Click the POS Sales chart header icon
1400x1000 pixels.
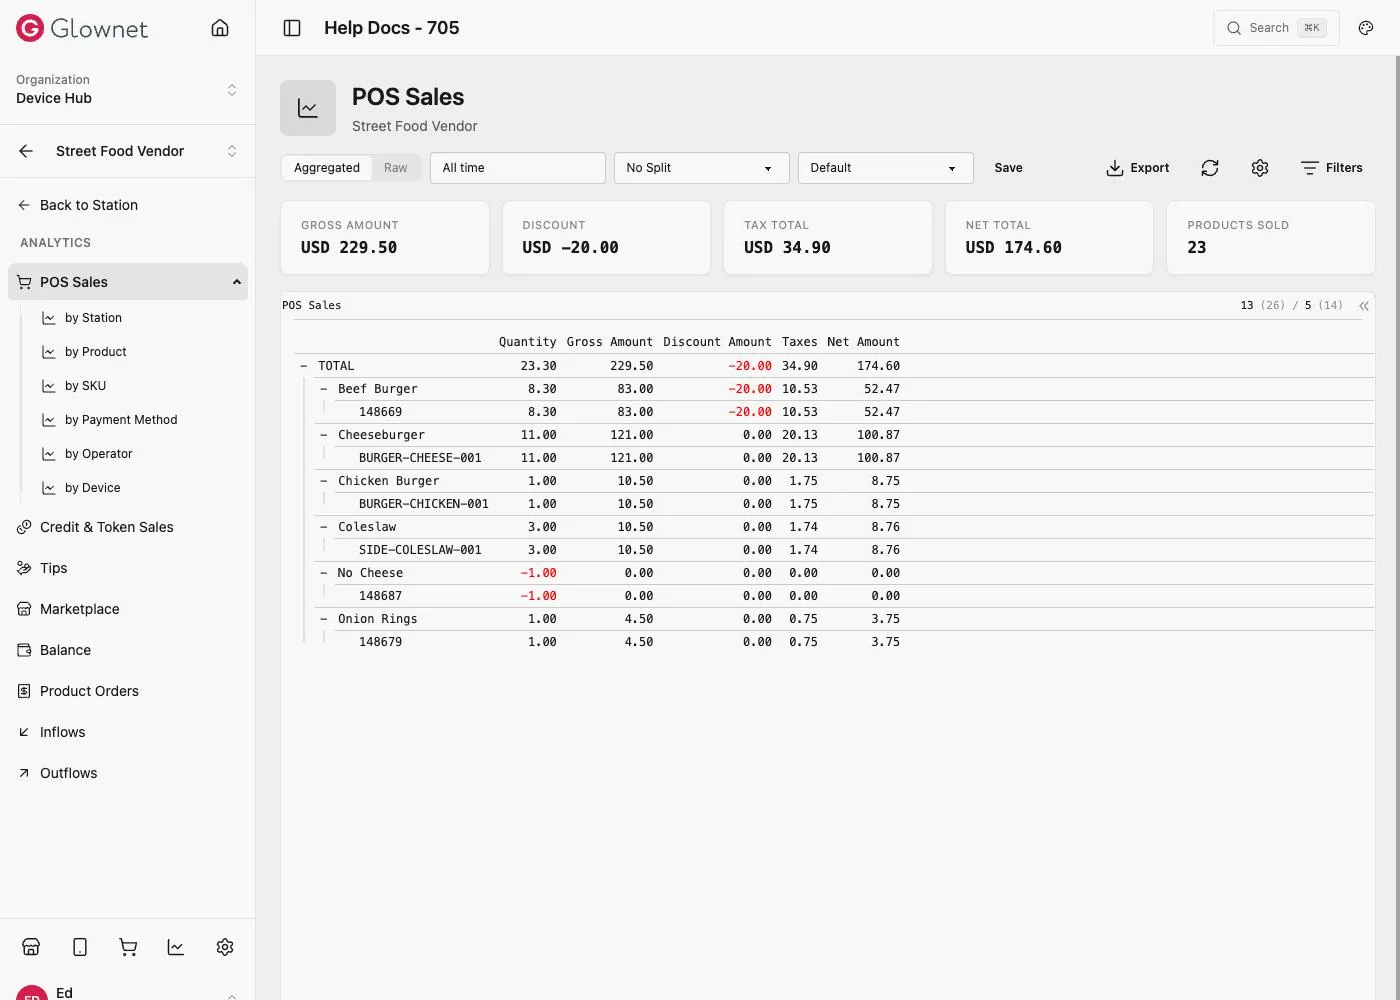coord(308,108)
